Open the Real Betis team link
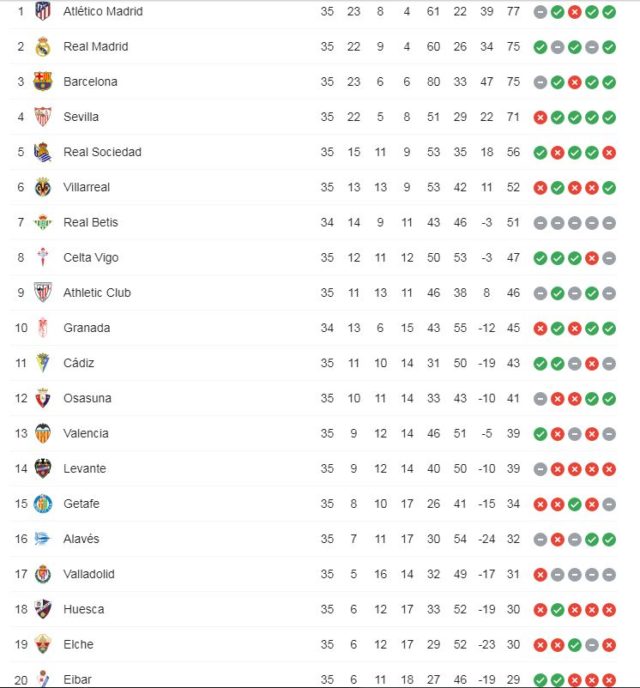640x688 pixels. coord(90,222)
